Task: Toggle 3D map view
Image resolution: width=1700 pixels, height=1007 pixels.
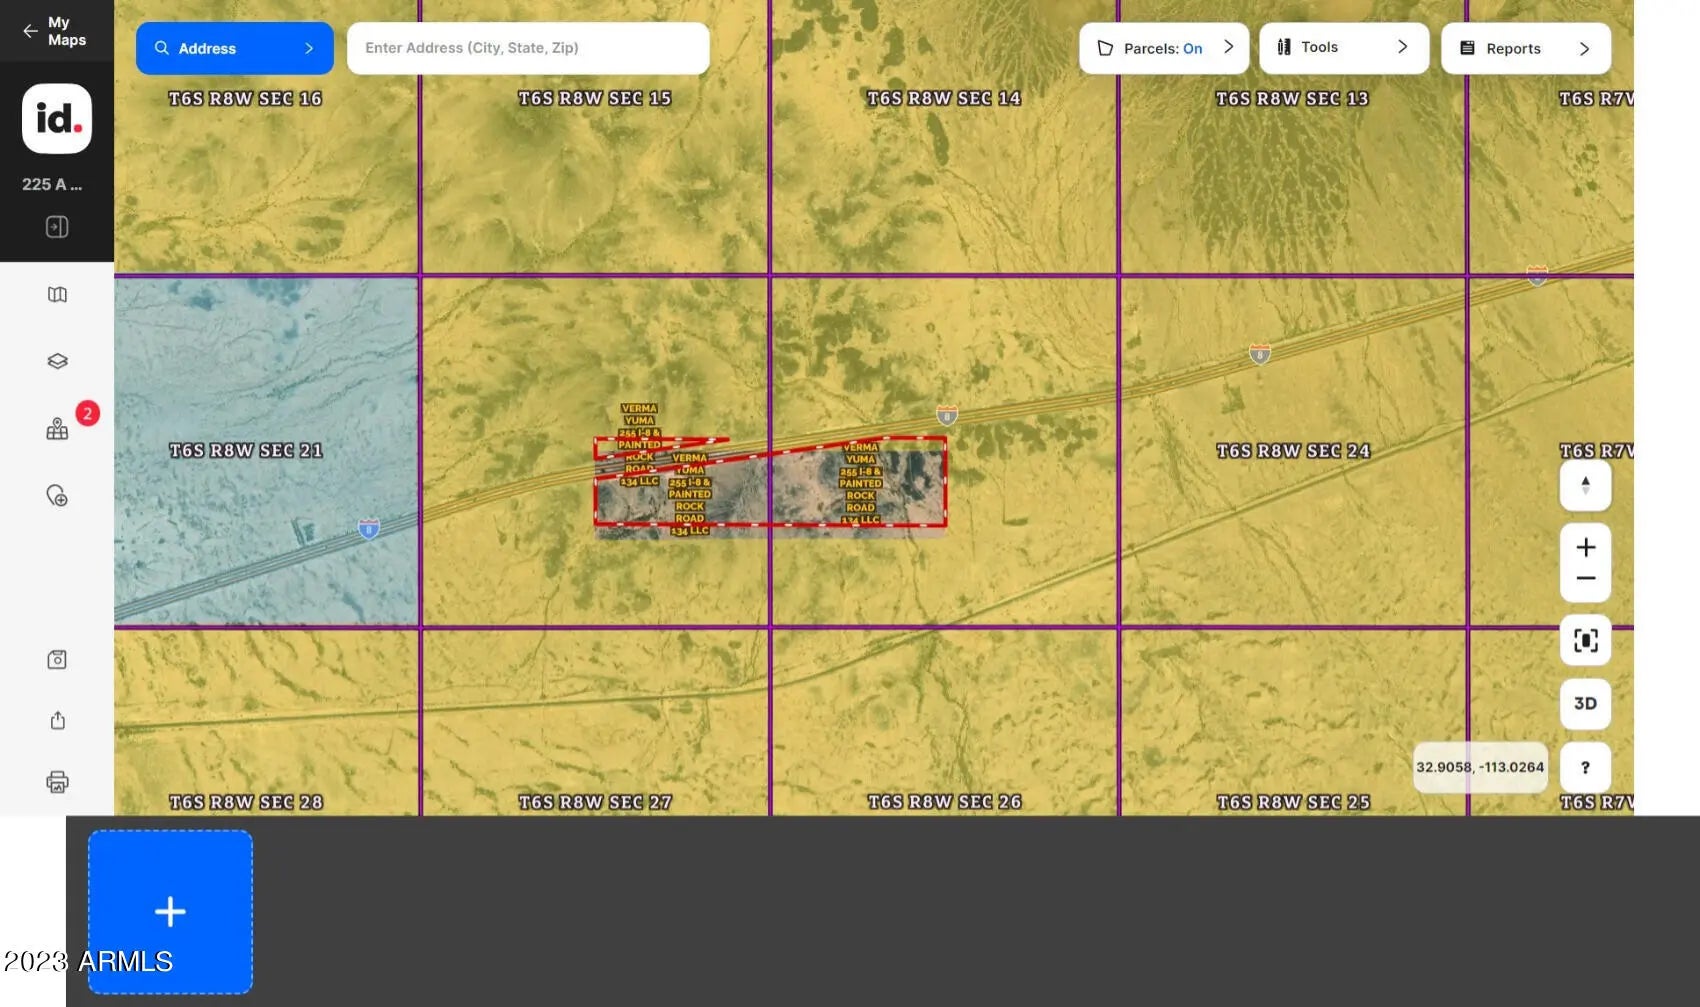Action: tap(1585, 704)
